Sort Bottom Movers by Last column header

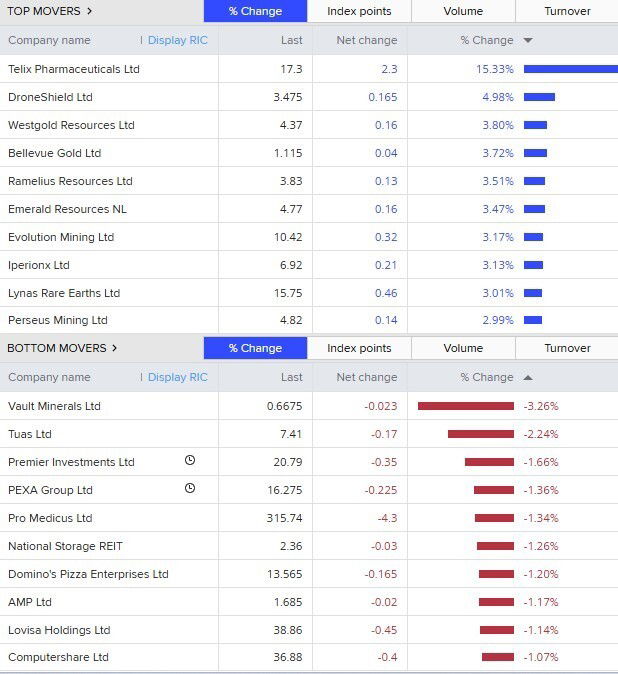(291, 377)
